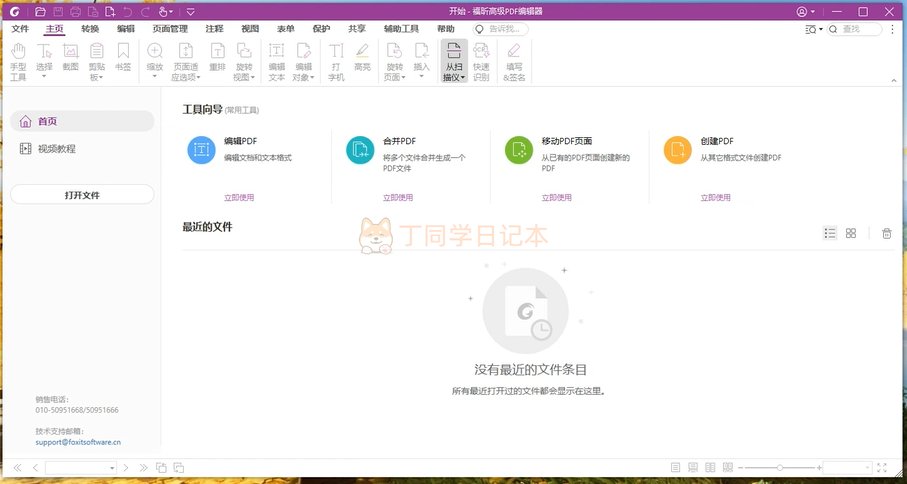This screenshot has width=907, height=484.
Task: Click the support@foxitsoftware.cn email link
Action: click(77, 441)
